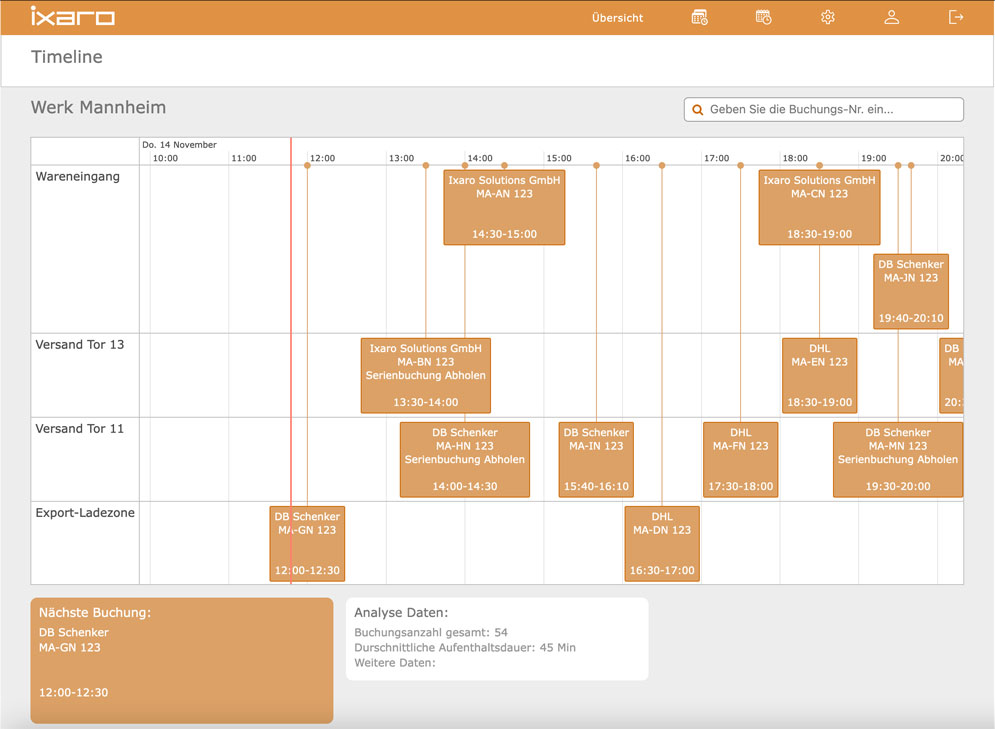Open the calendar with clock icon
The height and width of the screenshot is (729, 995).
click(x=763, y=17)
